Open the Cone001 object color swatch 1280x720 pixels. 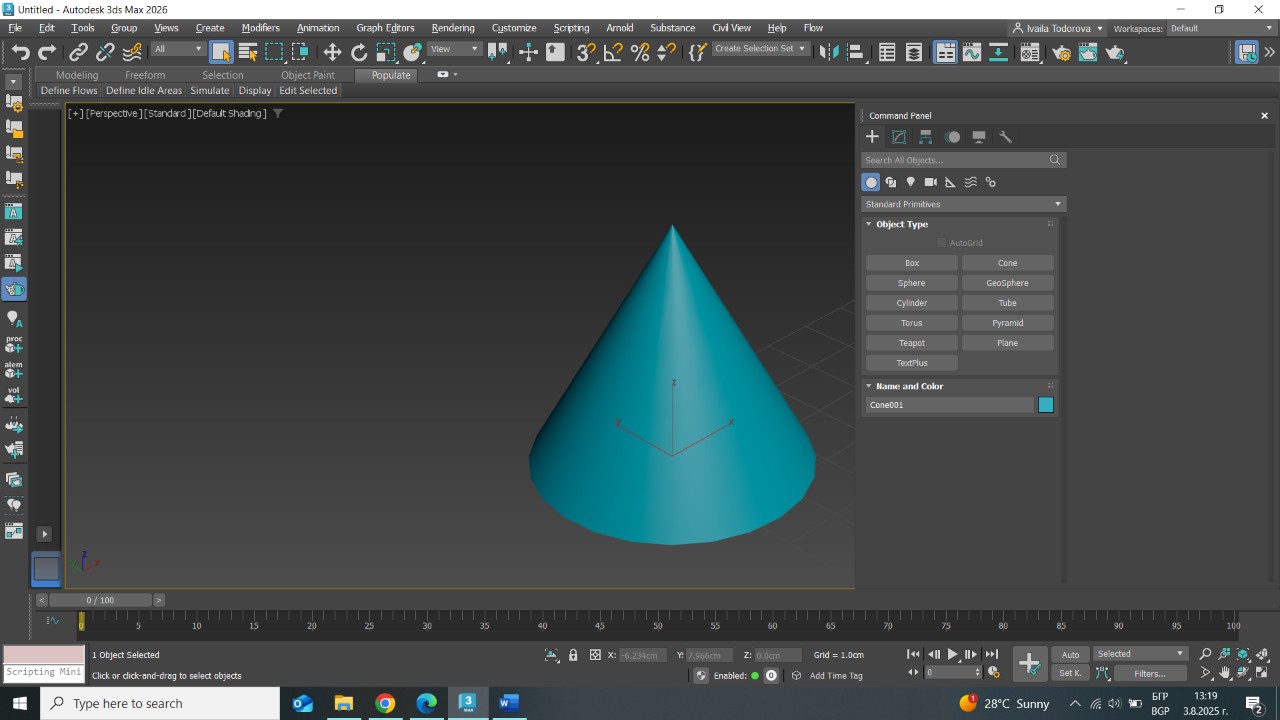(x=1045, y=405)
